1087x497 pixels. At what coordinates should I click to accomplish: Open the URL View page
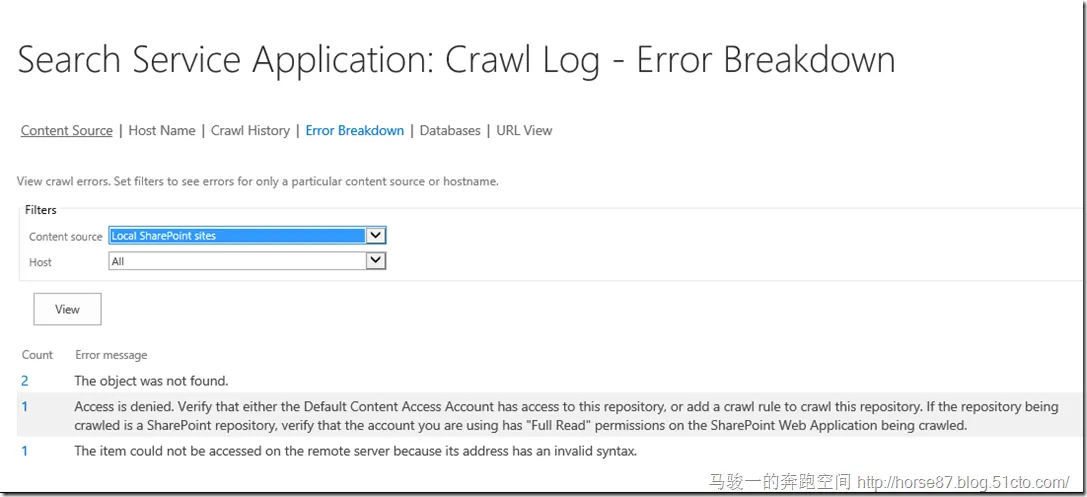[x=524, y=131]
